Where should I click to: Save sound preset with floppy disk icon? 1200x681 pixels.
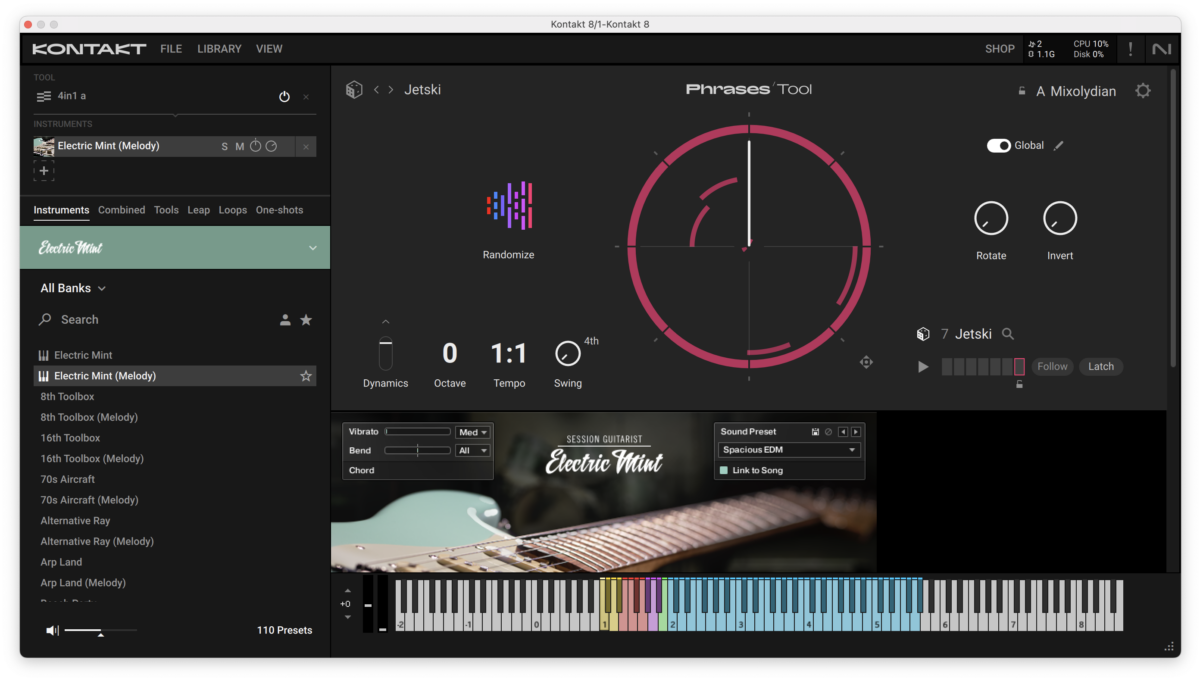point(816,432)
